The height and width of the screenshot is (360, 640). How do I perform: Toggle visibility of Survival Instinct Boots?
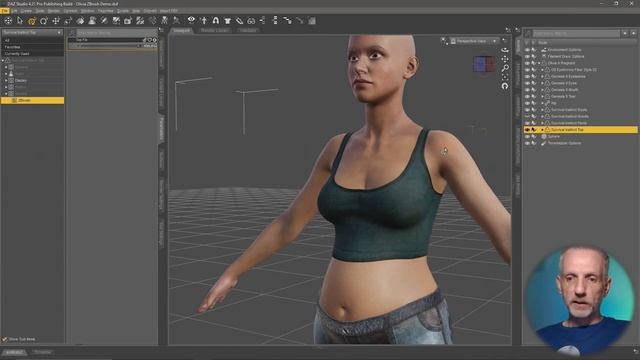[527, 110]
